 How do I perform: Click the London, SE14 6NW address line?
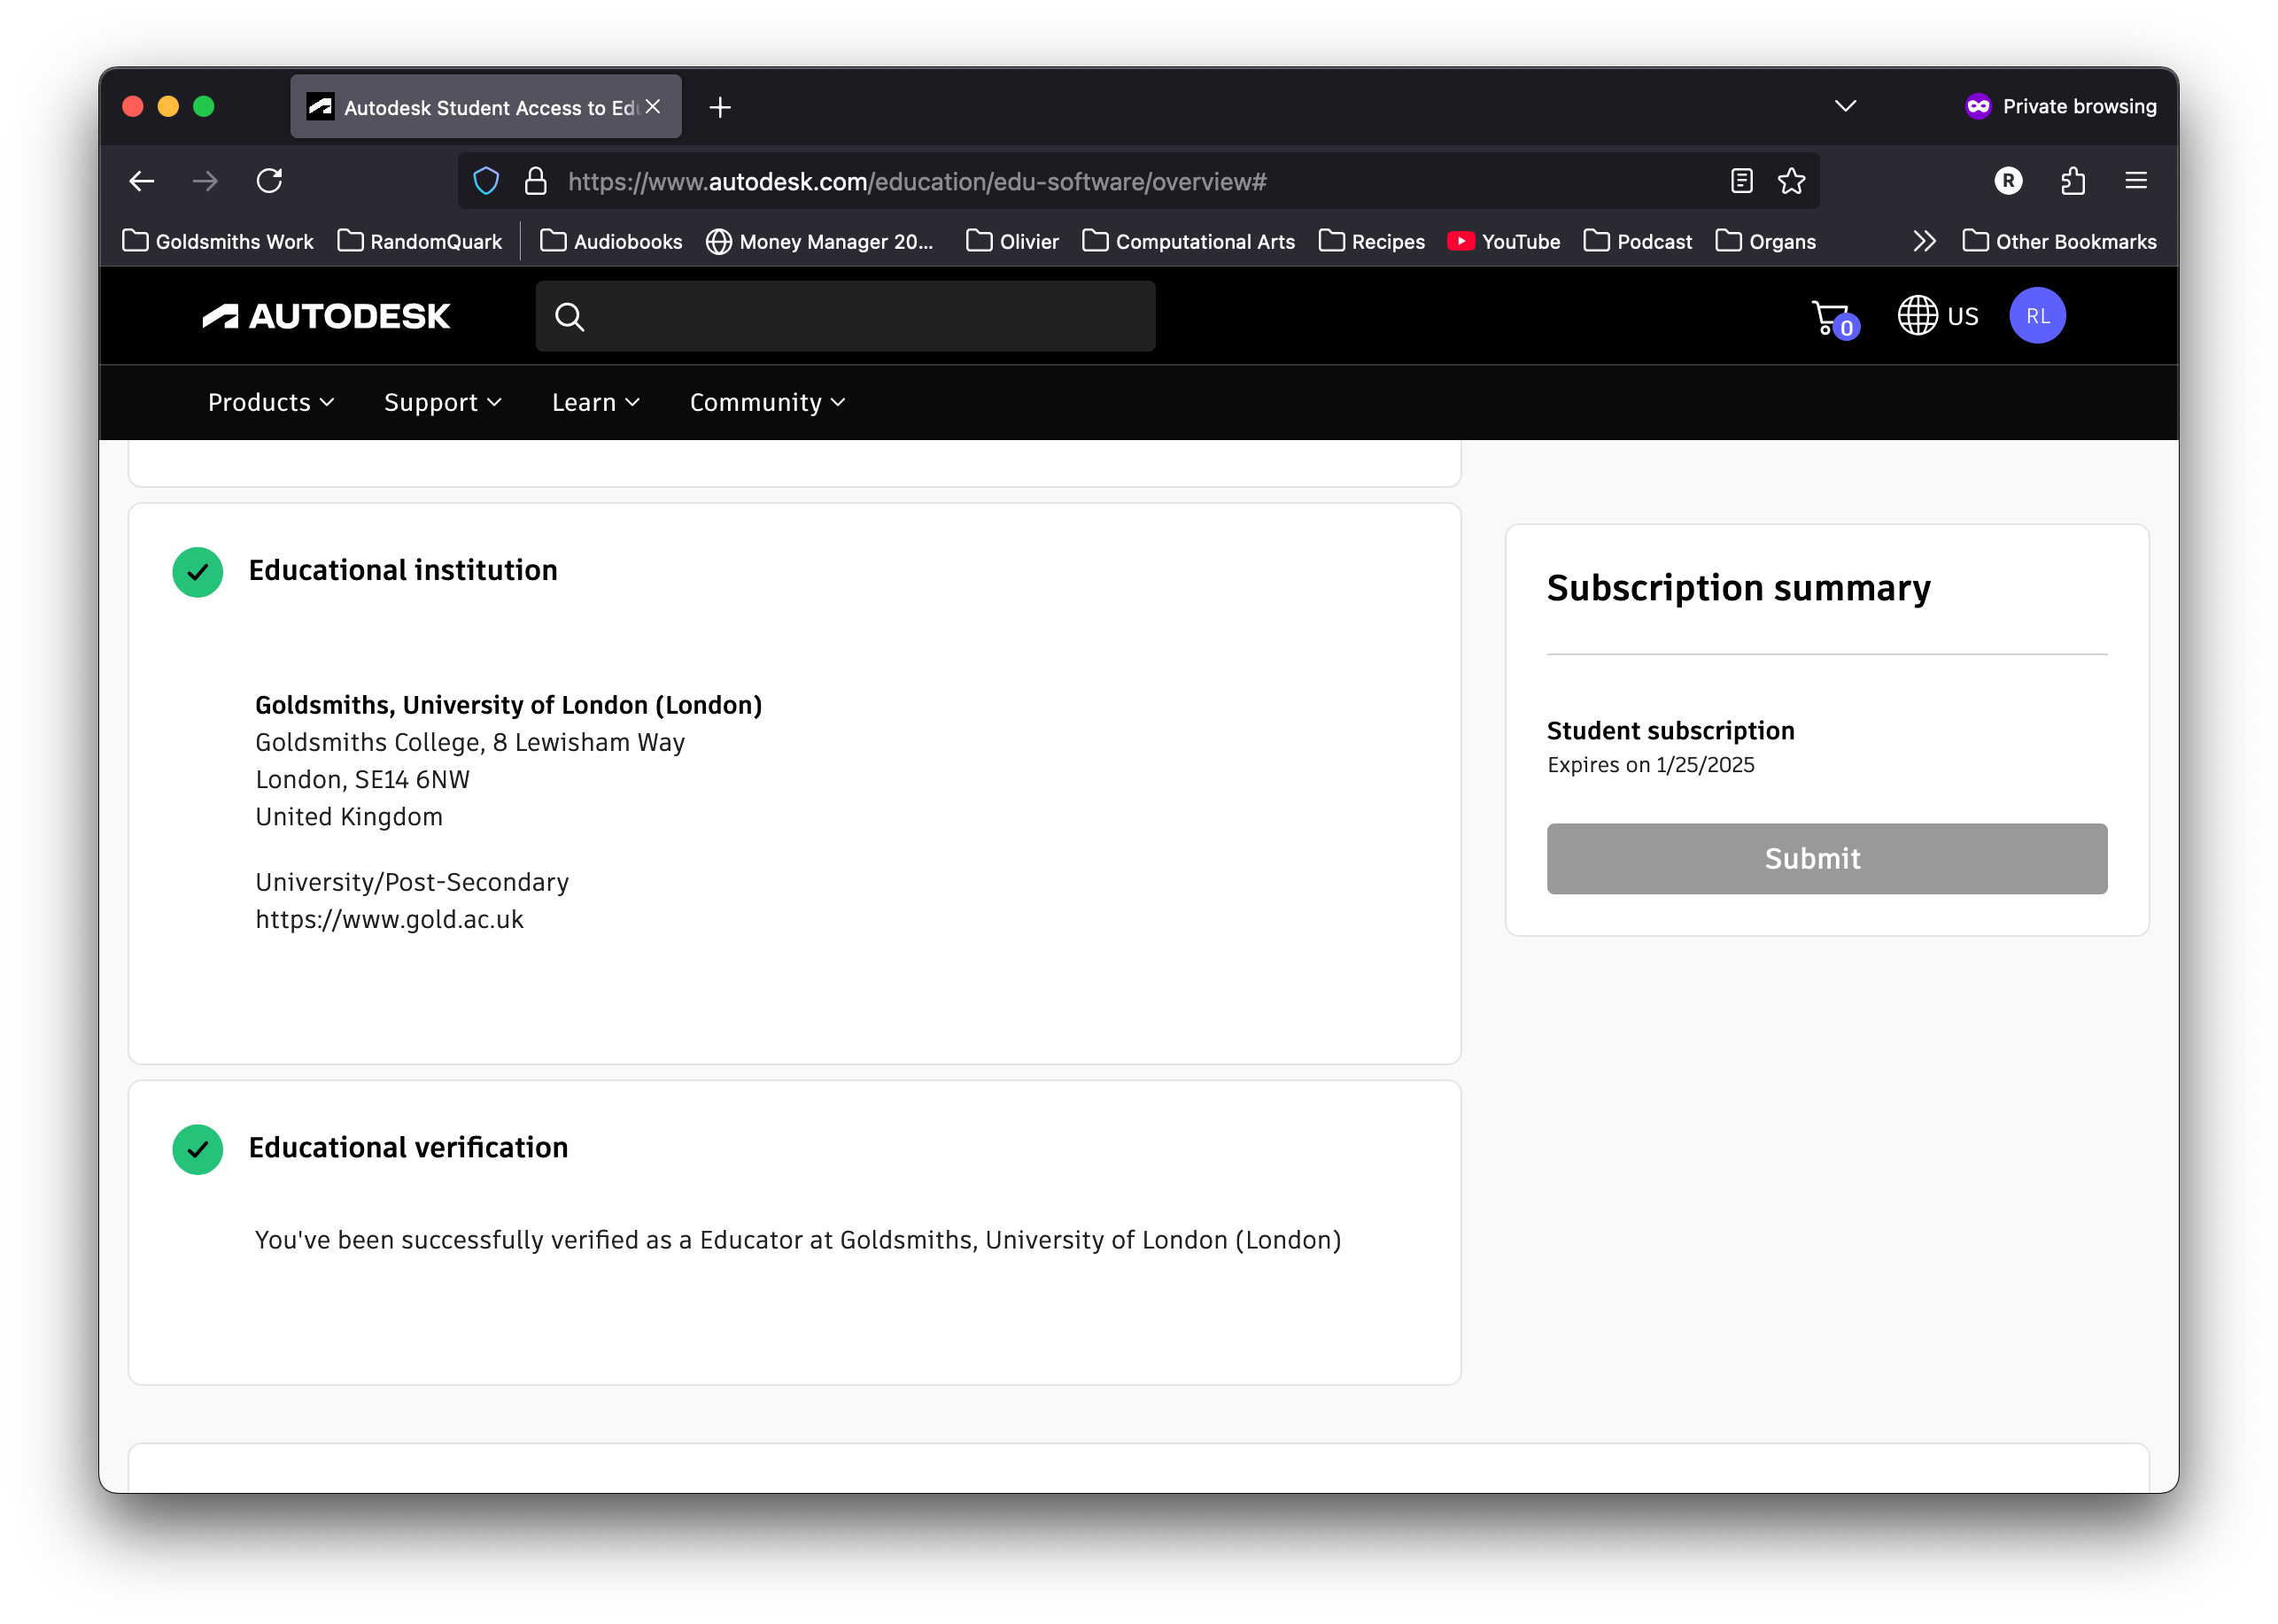point(362,779)
